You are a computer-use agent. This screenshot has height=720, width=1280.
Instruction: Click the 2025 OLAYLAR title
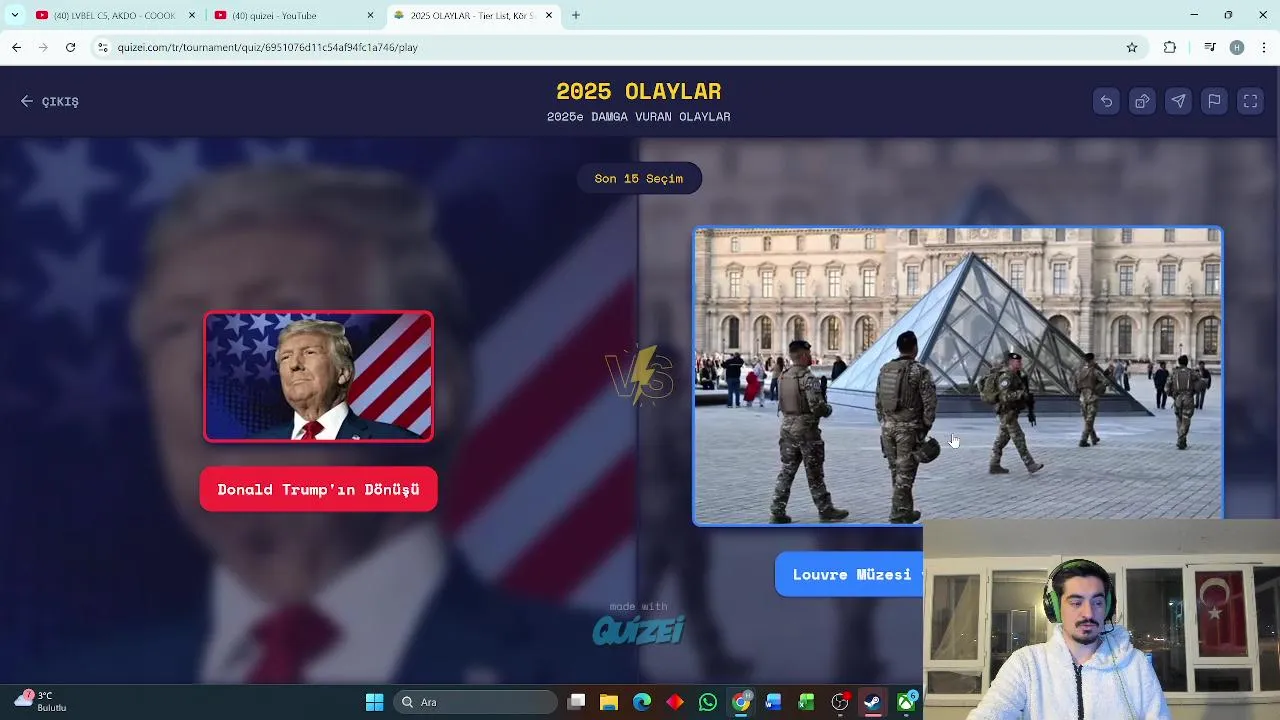(x=638, y=91)
